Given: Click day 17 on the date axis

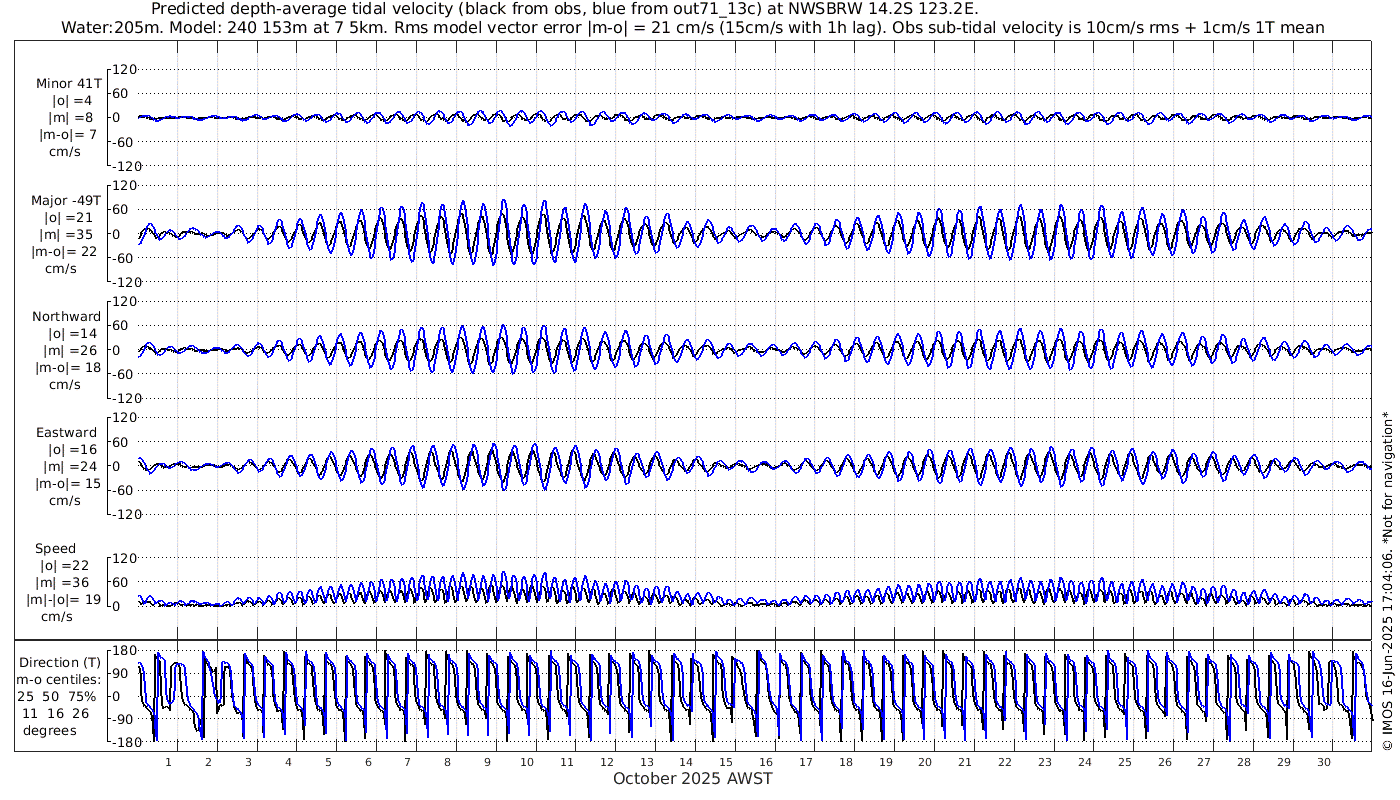Looking at the screenshot, I should (x=805, y=761).
